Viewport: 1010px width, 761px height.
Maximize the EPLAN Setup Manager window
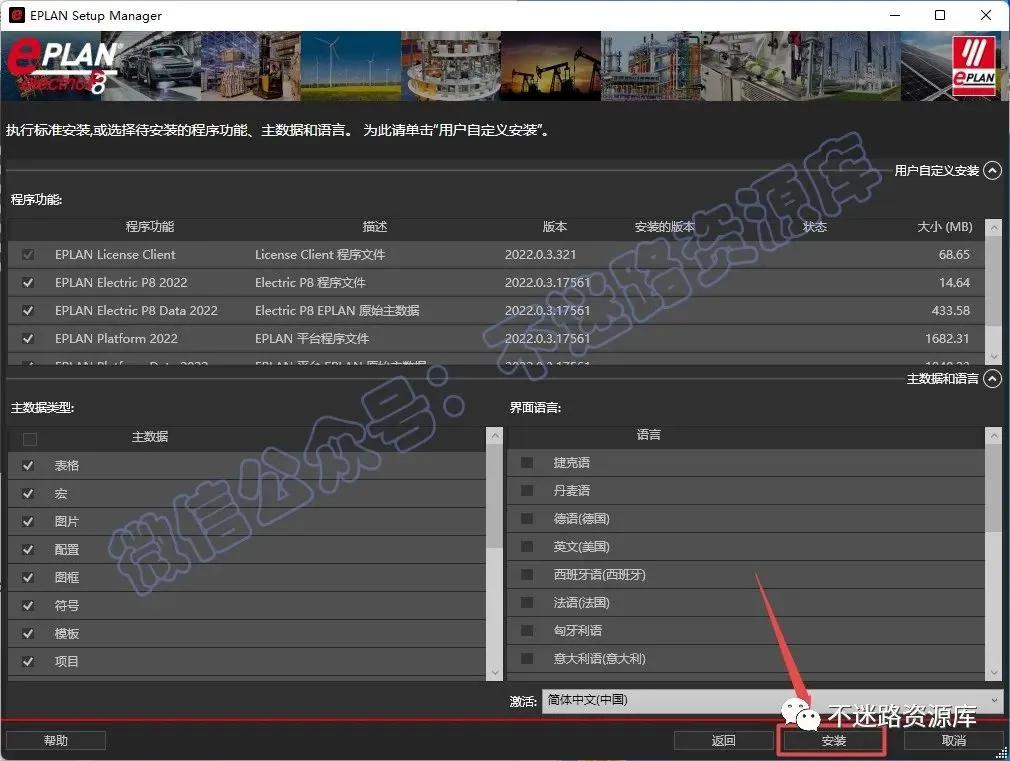click(940, 15)
